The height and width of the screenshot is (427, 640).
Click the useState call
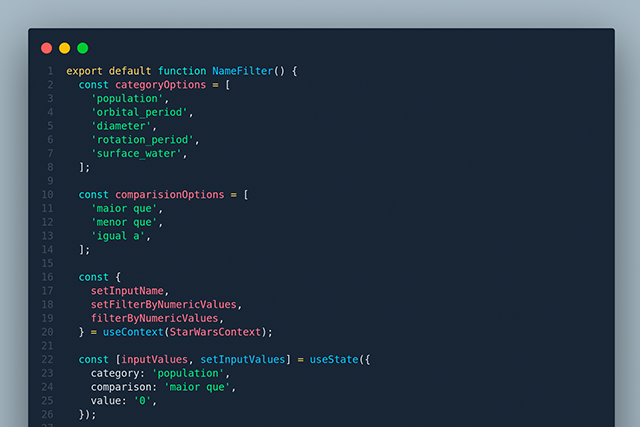click(x=333, y=360)
